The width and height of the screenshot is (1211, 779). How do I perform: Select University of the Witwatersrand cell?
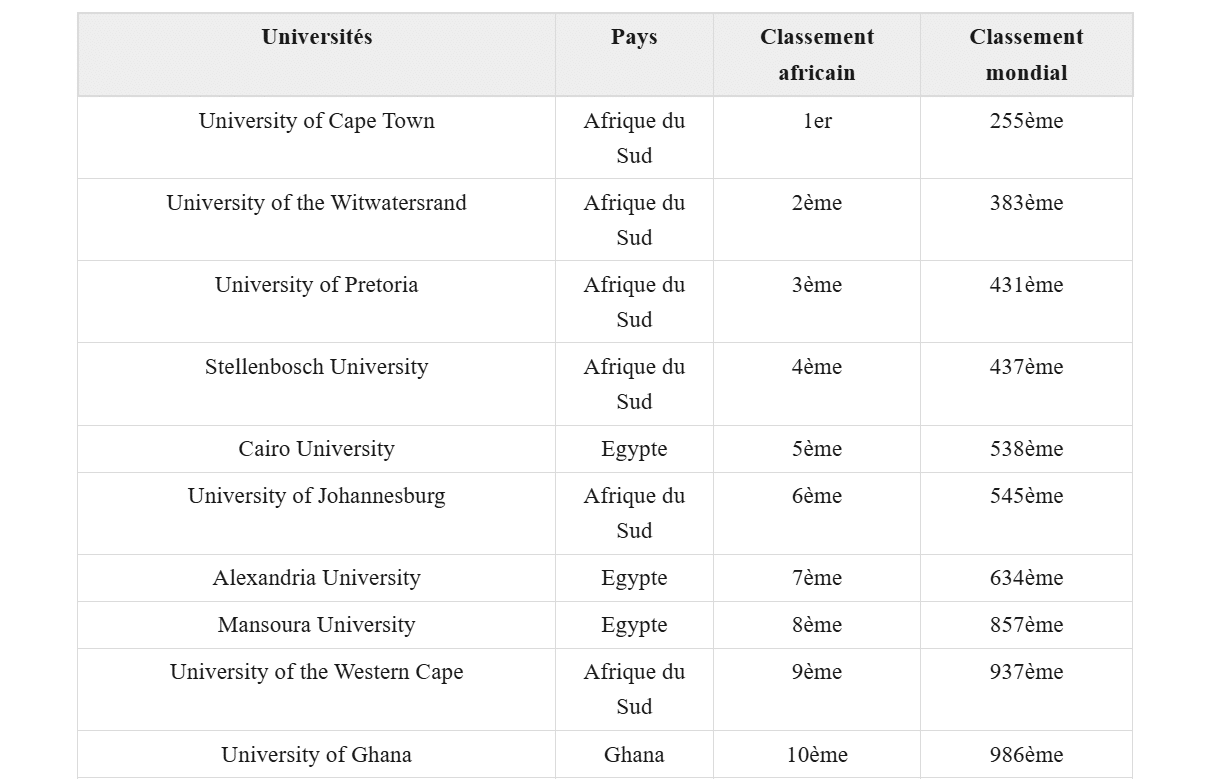coord(317,203)
